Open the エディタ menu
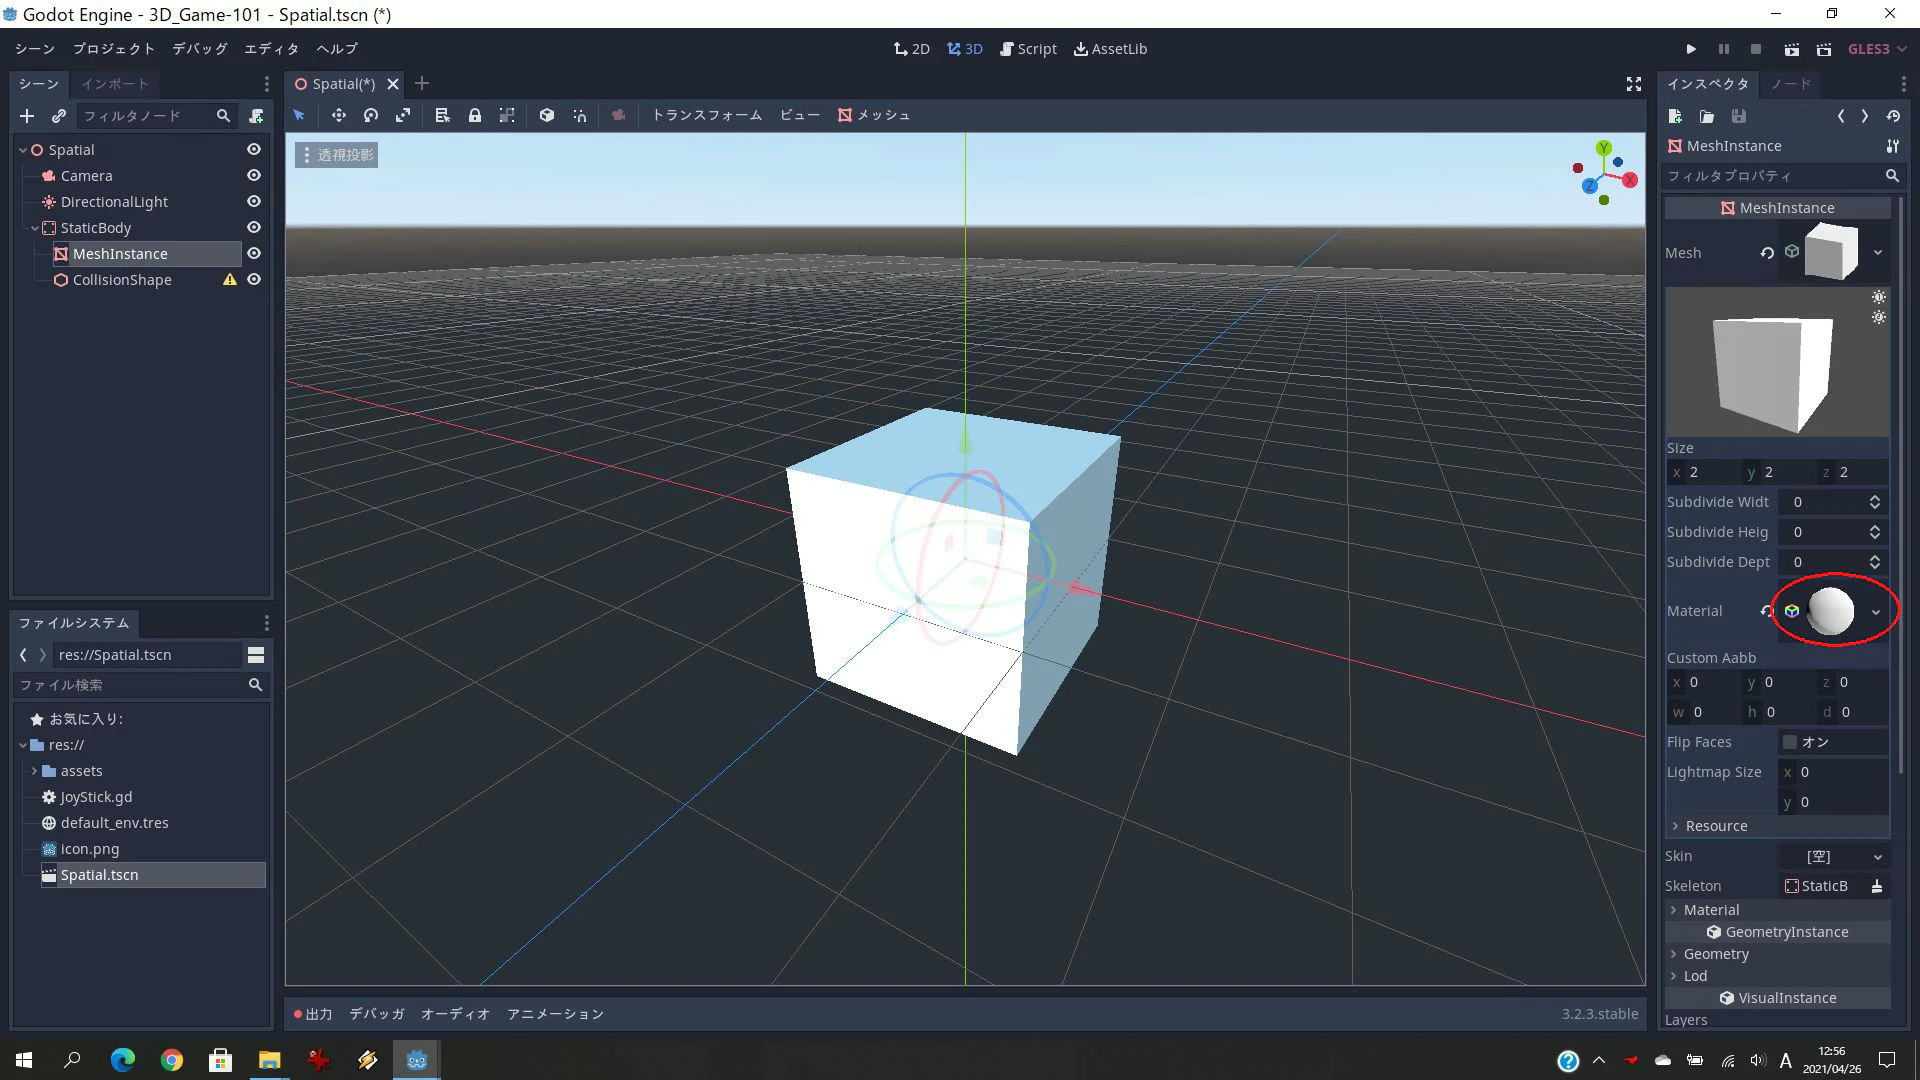This screenshot has height=1080, width=1920. [x=272, y=49]
